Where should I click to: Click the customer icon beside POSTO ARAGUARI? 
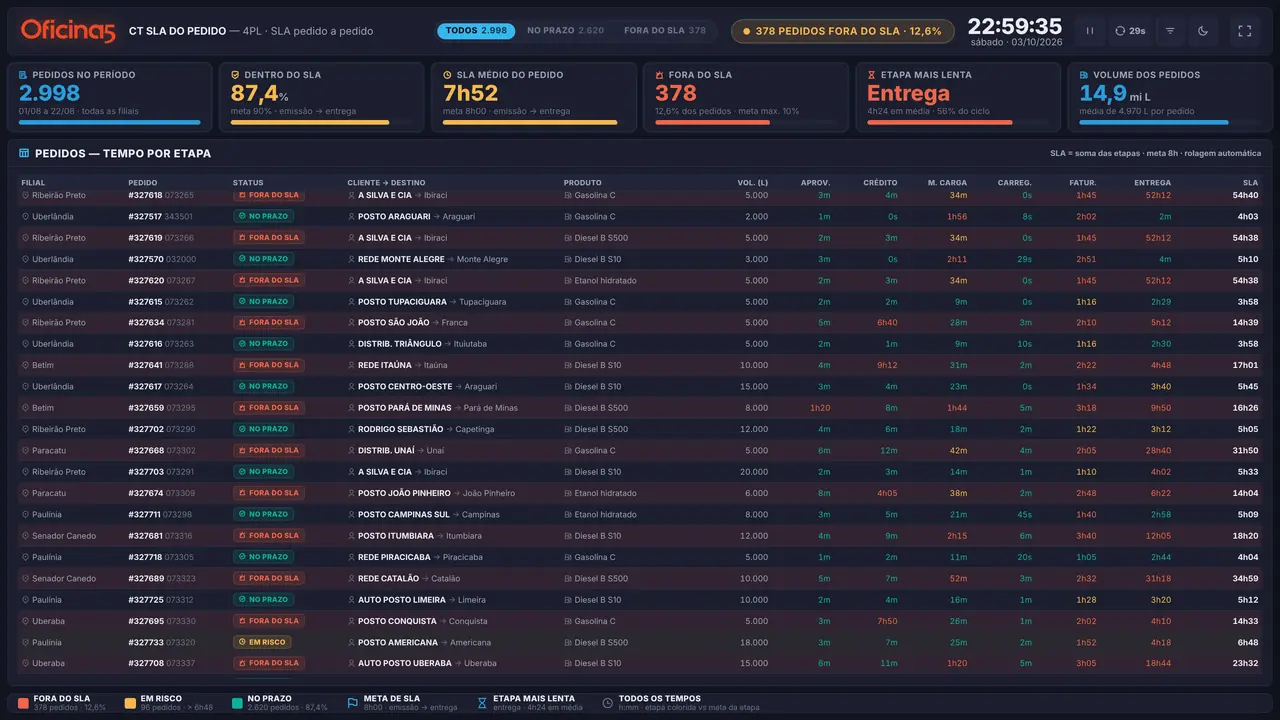click(351, 217)
